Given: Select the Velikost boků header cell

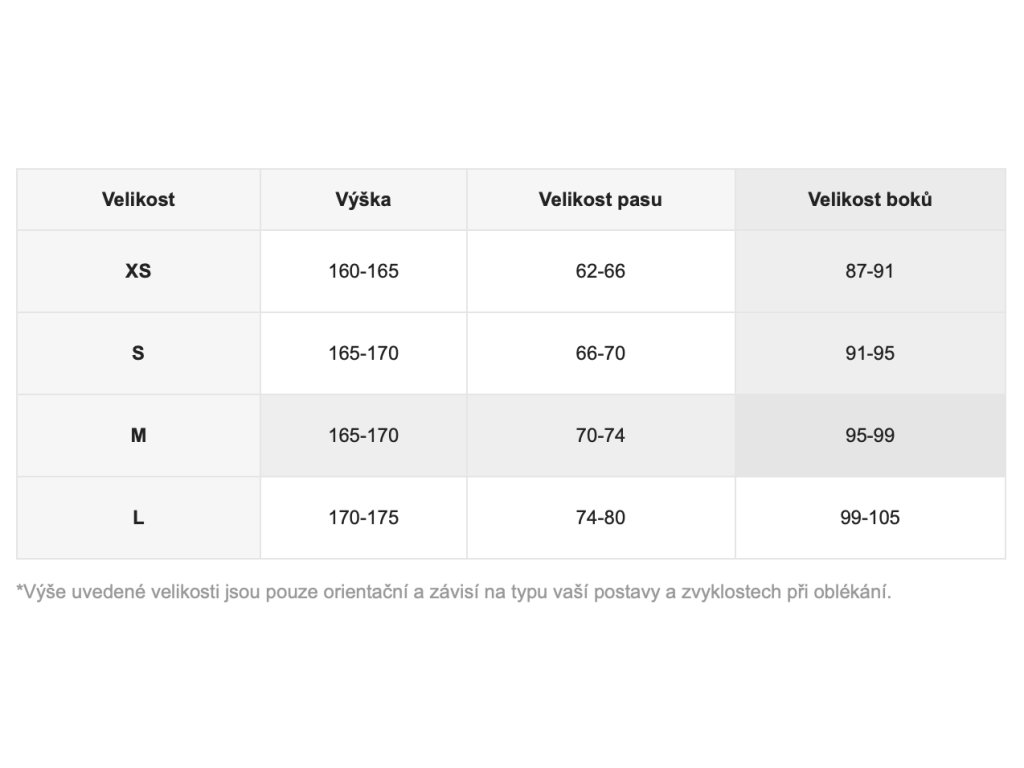Looking at the screenshot, I should coord(870,199).
